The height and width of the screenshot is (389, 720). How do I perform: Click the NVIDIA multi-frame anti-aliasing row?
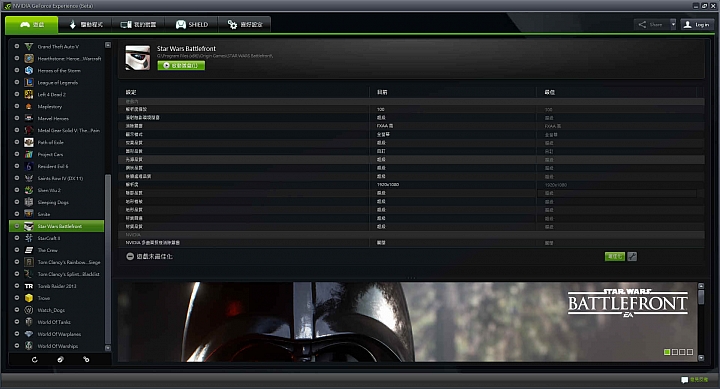(x=411, y=242)
